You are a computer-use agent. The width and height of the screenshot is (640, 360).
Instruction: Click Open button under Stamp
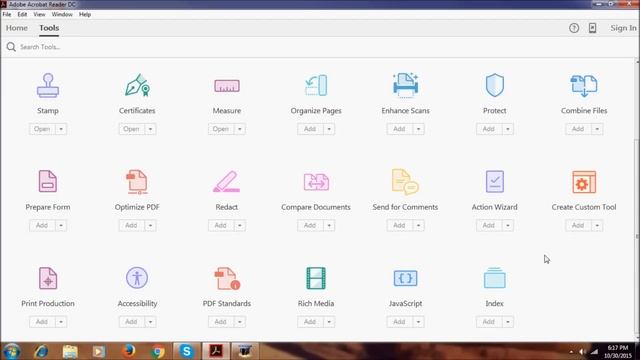pyautogui.click(x=42, y=129)
